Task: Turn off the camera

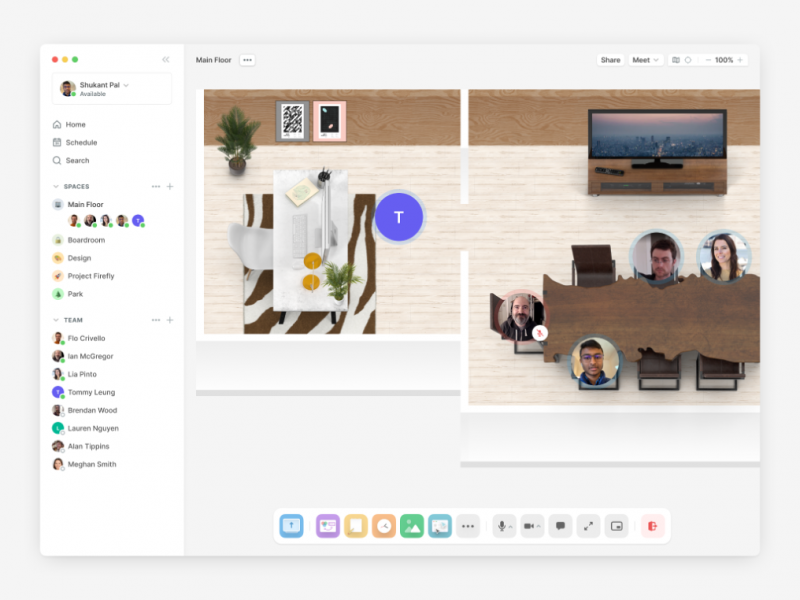Action: click(528, 525)
